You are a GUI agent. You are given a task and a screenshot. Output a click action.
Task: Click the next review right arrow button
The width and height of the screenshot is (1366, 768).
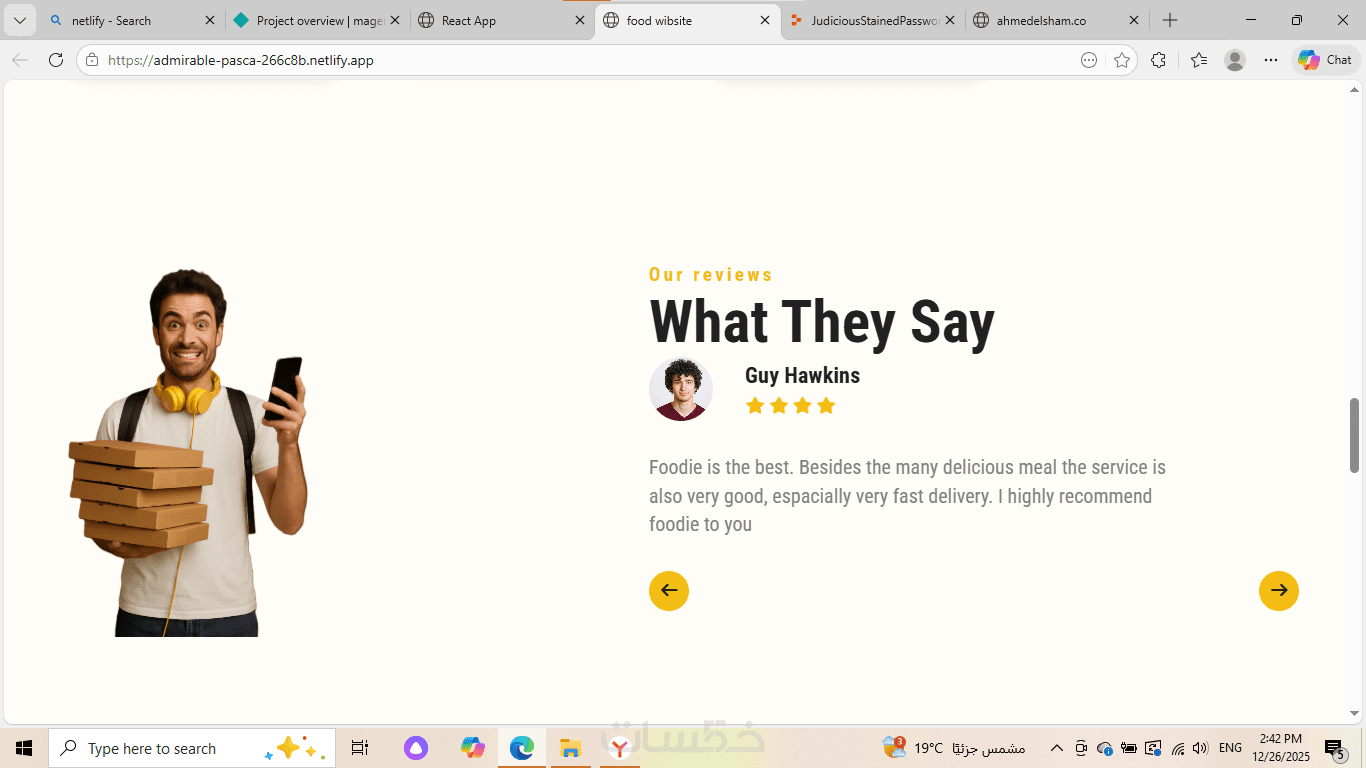point(1278,591)
